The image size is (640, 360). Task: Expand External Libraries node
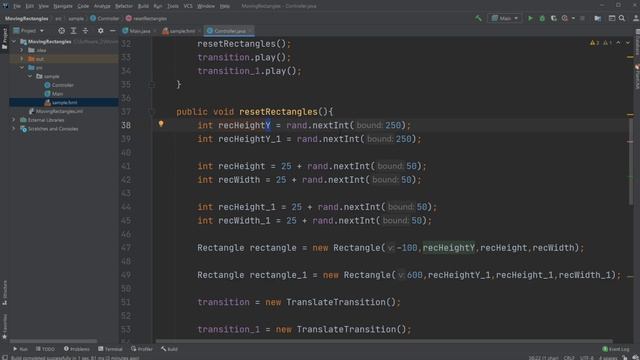[x=14, y=120]
